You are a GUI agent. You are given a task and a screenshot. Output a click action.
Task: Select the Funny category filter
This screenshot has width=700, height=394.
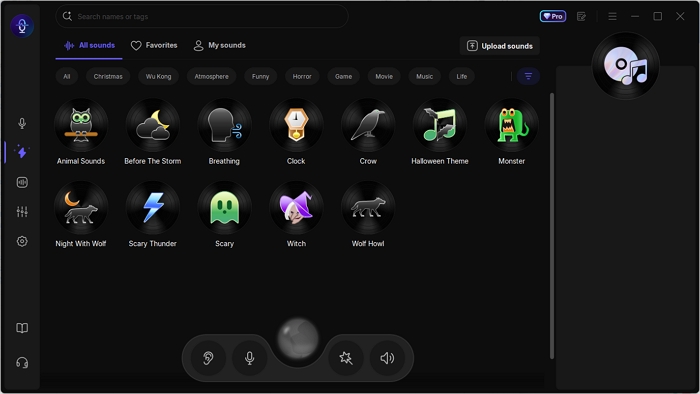pos(260,76)
